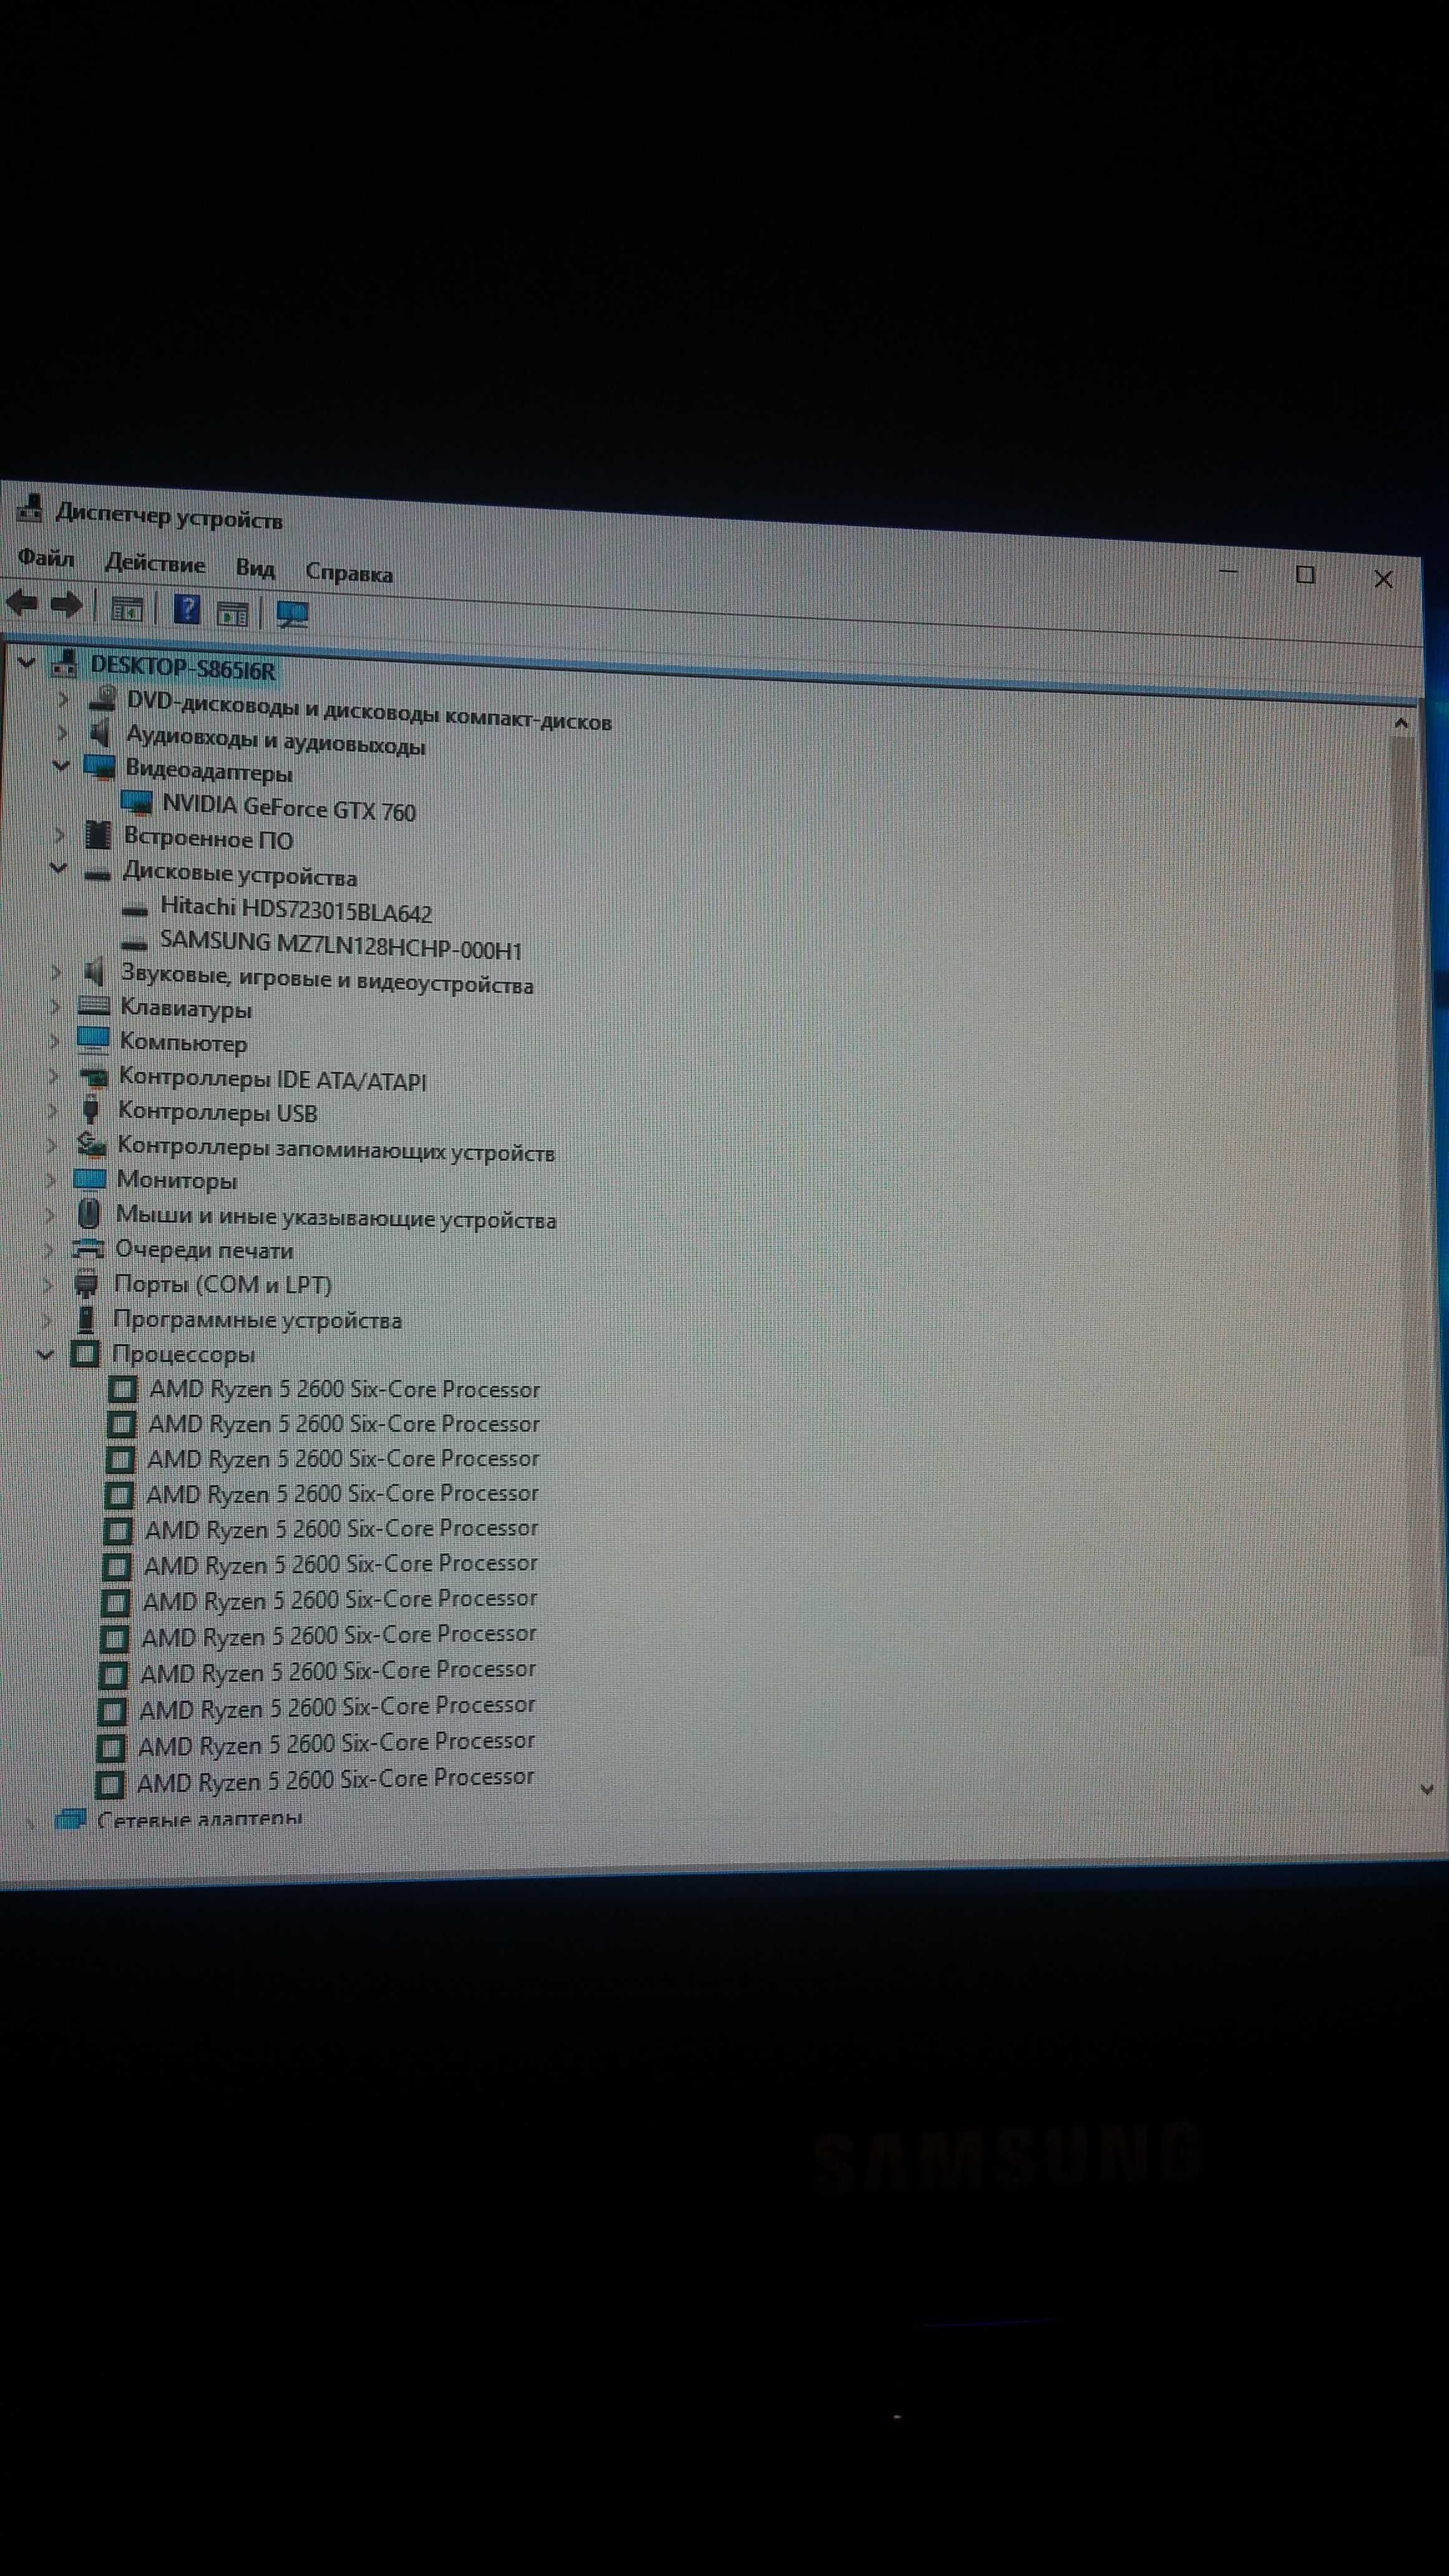
Task: Click the Порты (COM и LPT) icon
Action: [x=87, y=1283]
